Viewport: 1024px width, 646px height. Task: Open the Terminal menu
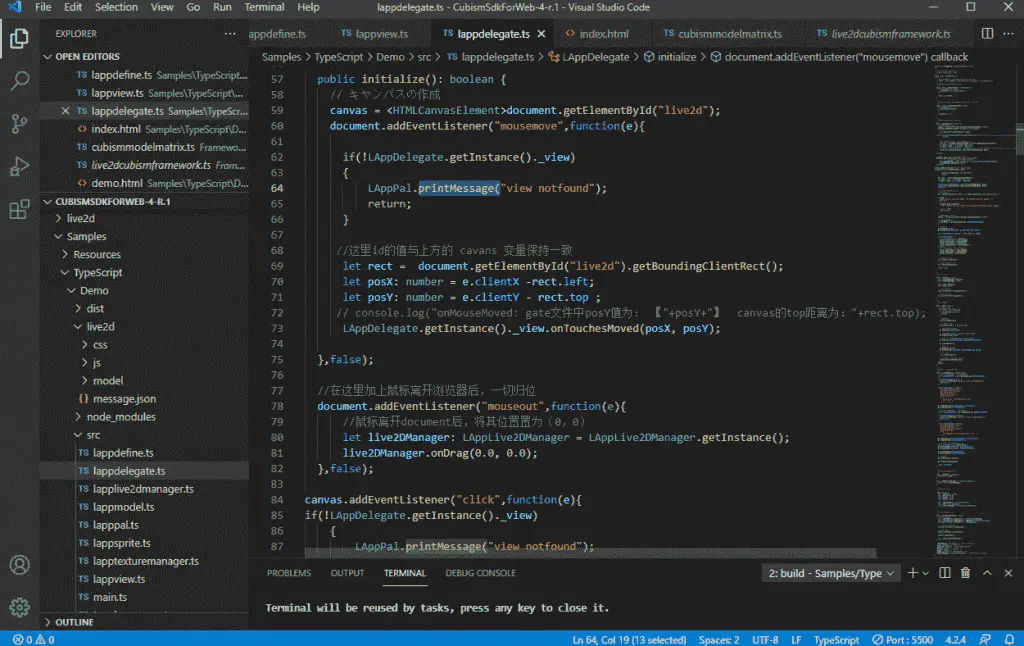tap(264, 7)
